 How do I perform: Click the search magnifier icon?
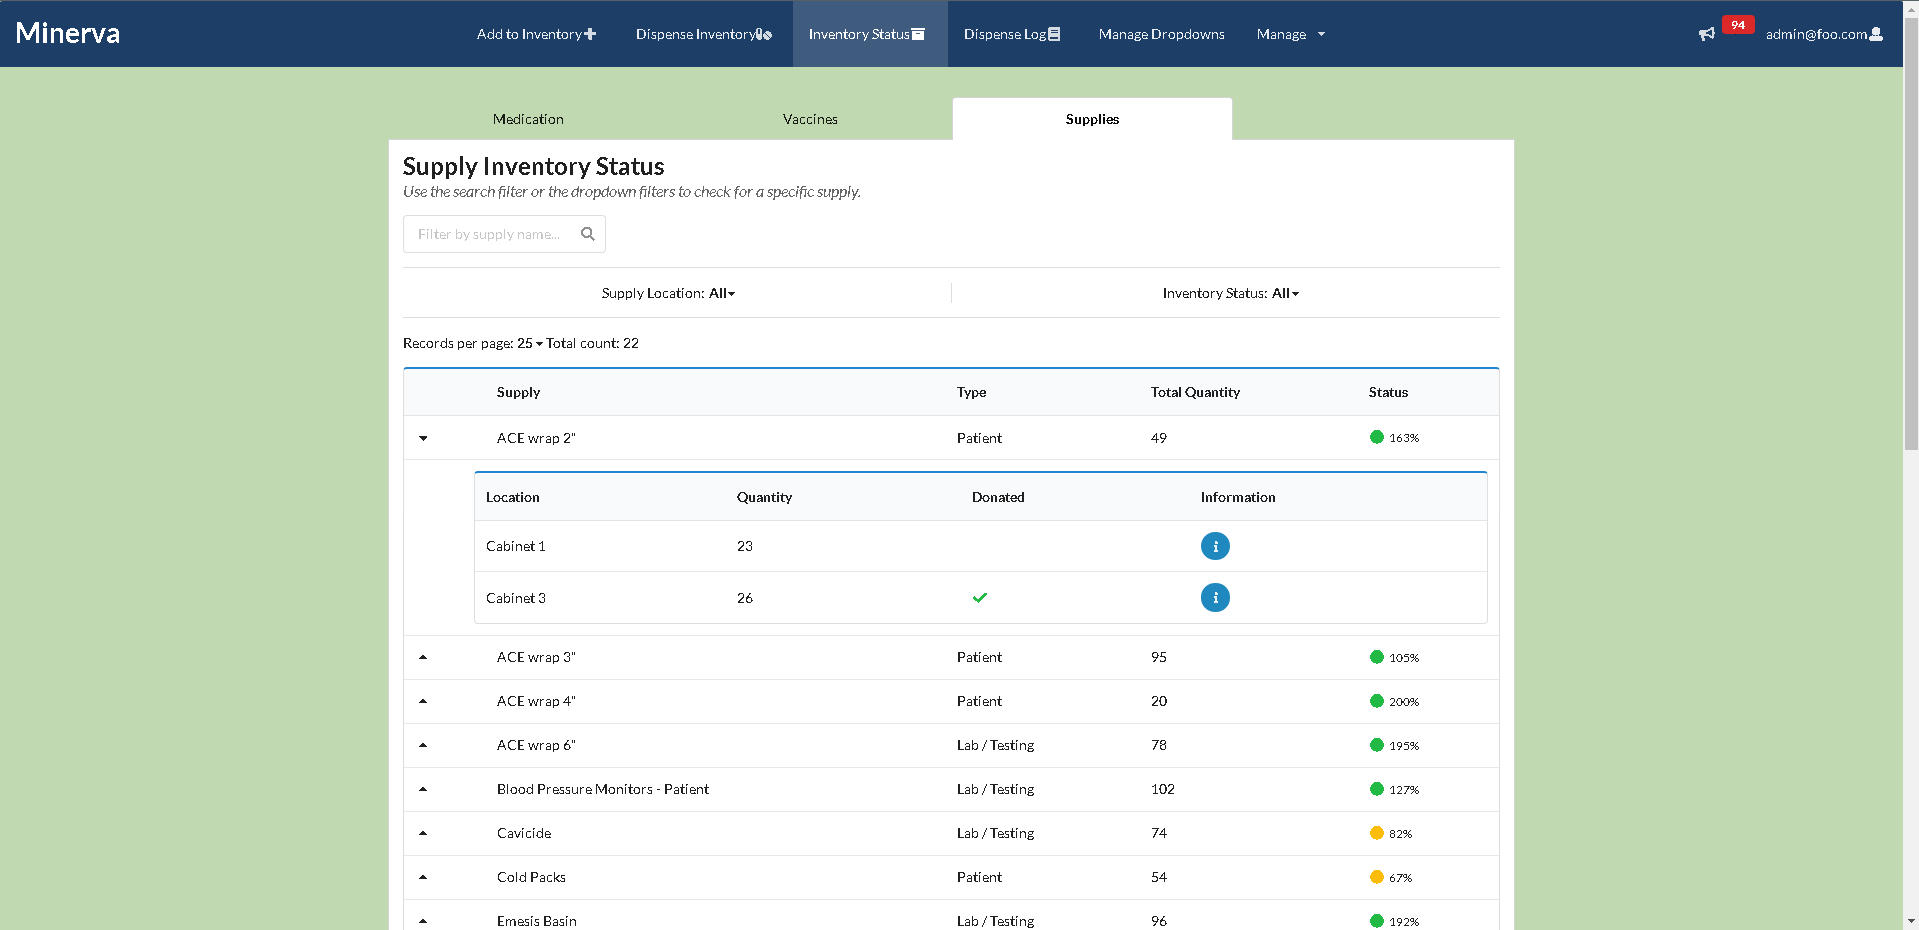pos(588,234)
